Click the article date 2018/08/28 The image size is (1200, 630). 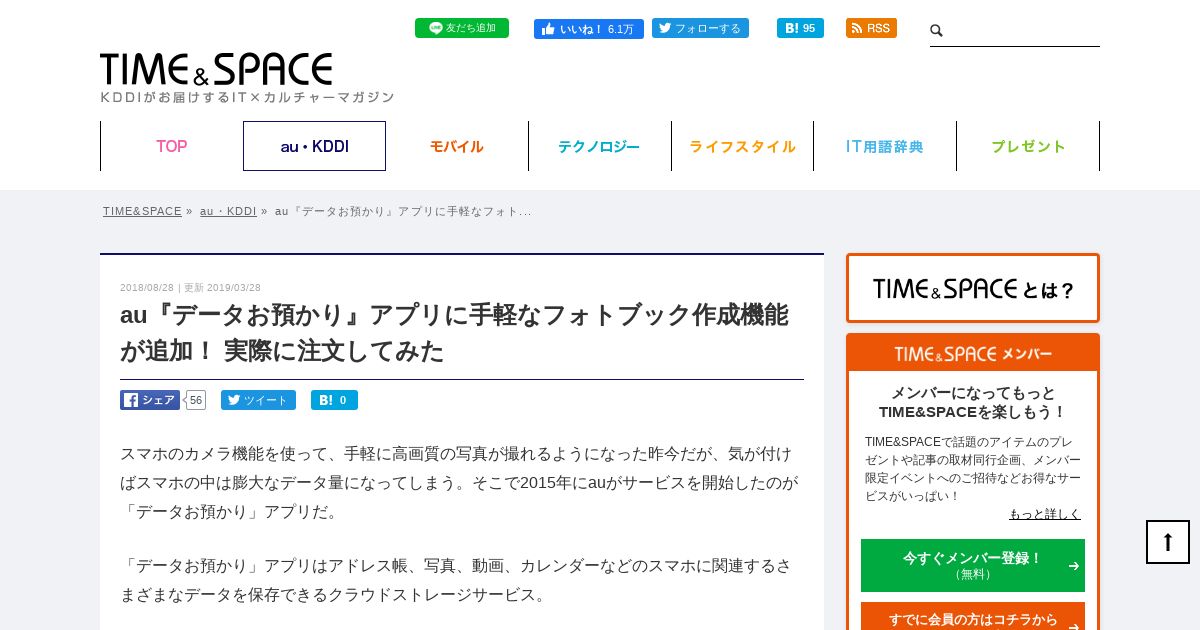[147, 287]
